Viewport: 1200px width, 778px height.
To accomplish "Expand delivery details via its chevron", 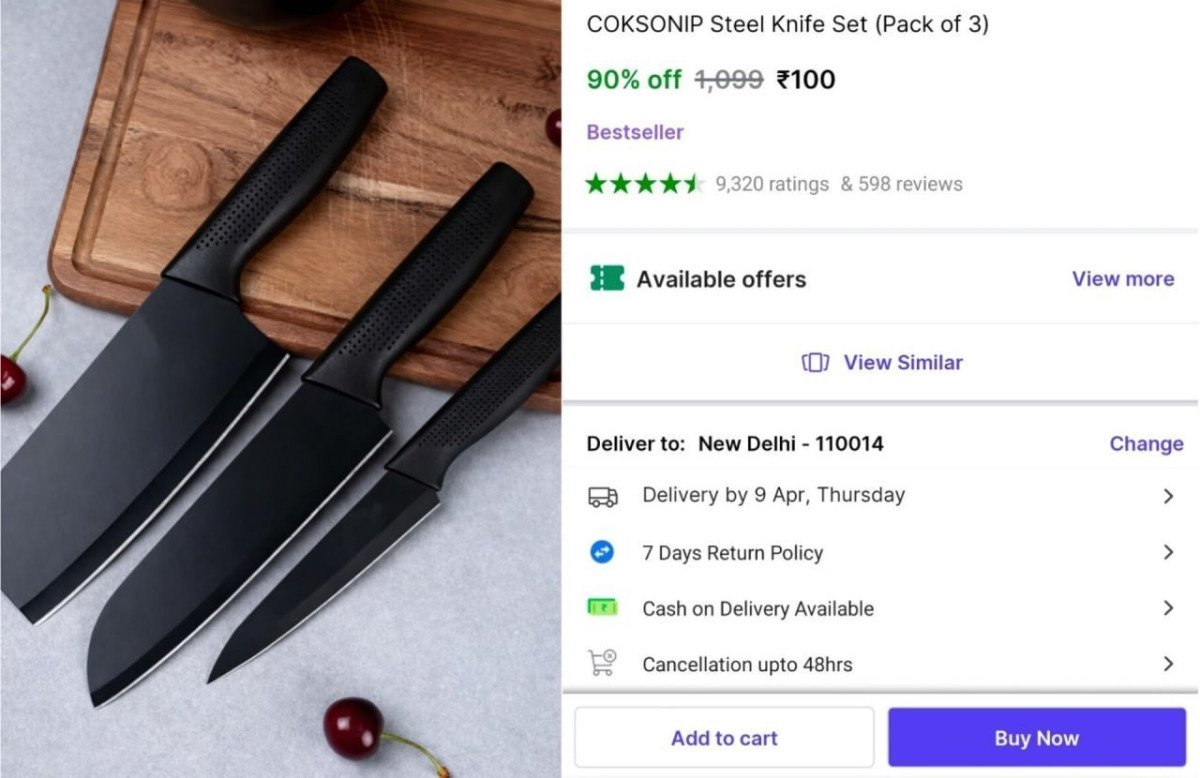I will point(1168,495).
